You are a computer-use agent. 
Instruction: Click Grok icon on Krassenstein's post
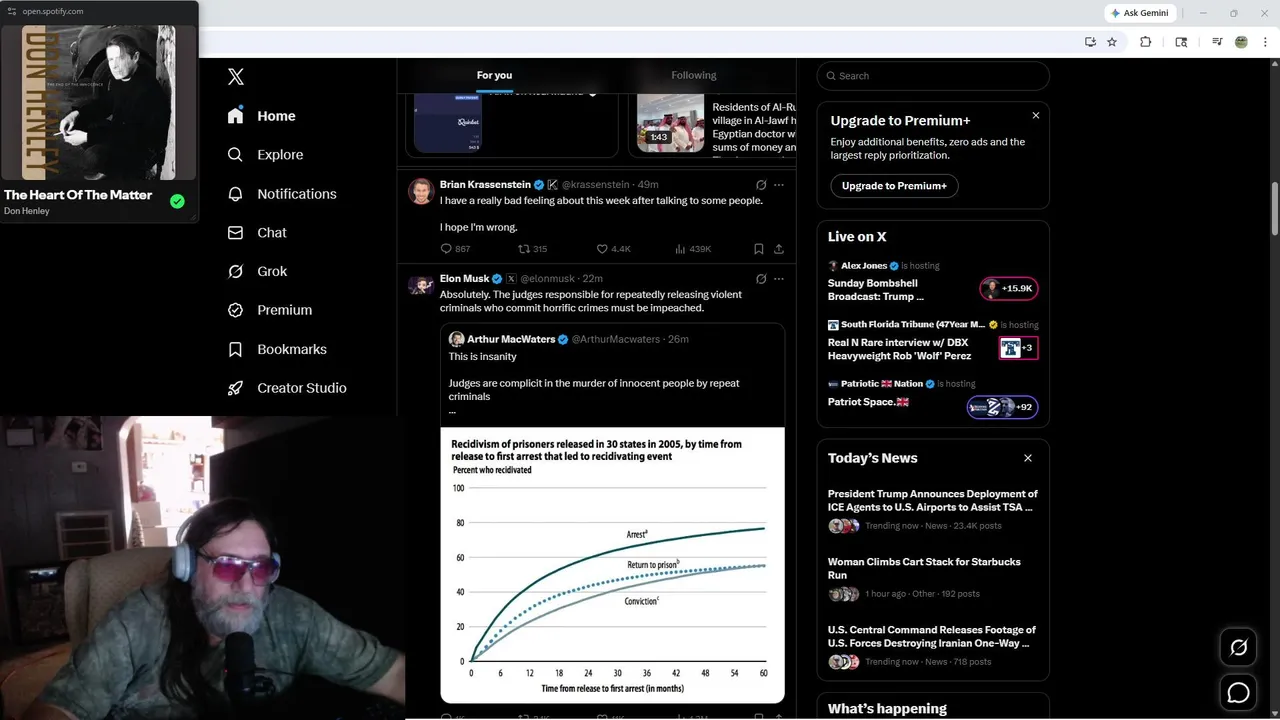point(761,185)
